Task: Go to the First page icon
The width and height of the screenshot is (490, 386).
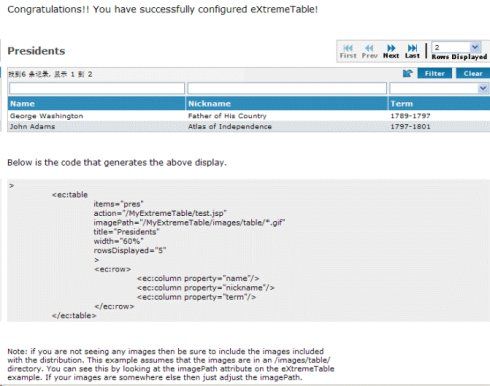Action: 348,48
